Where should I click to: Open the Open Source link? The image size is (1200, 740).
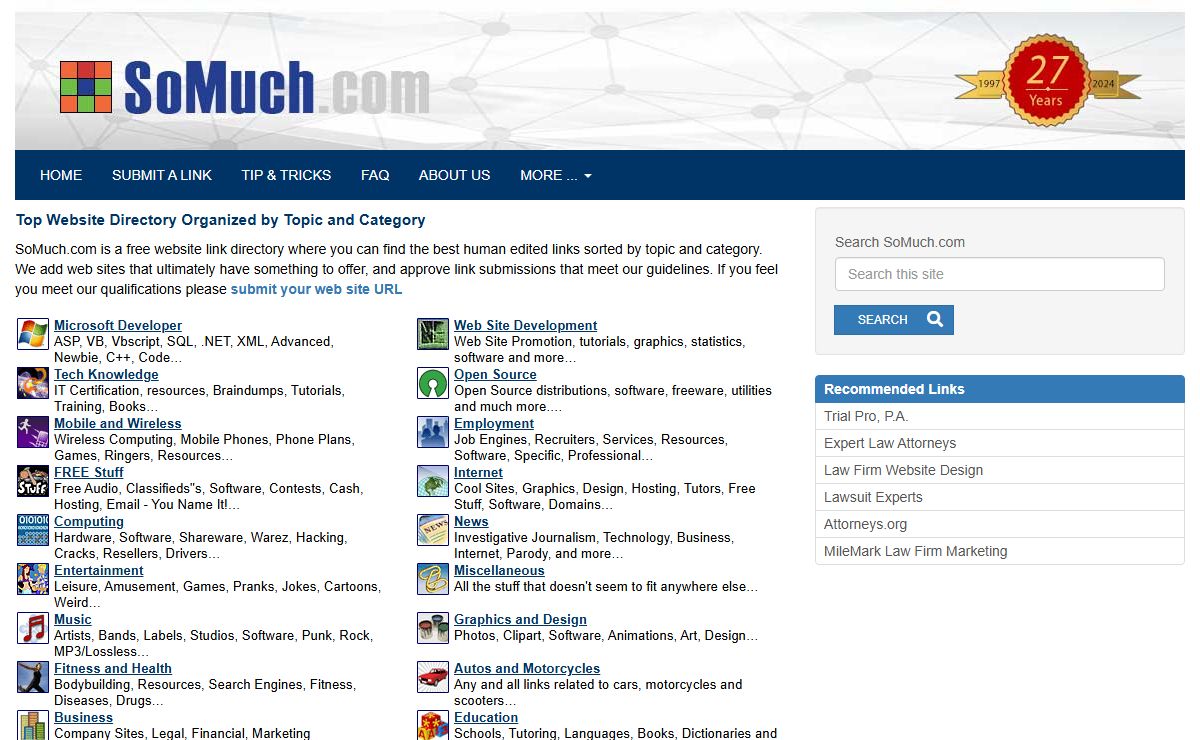[495, 374]
